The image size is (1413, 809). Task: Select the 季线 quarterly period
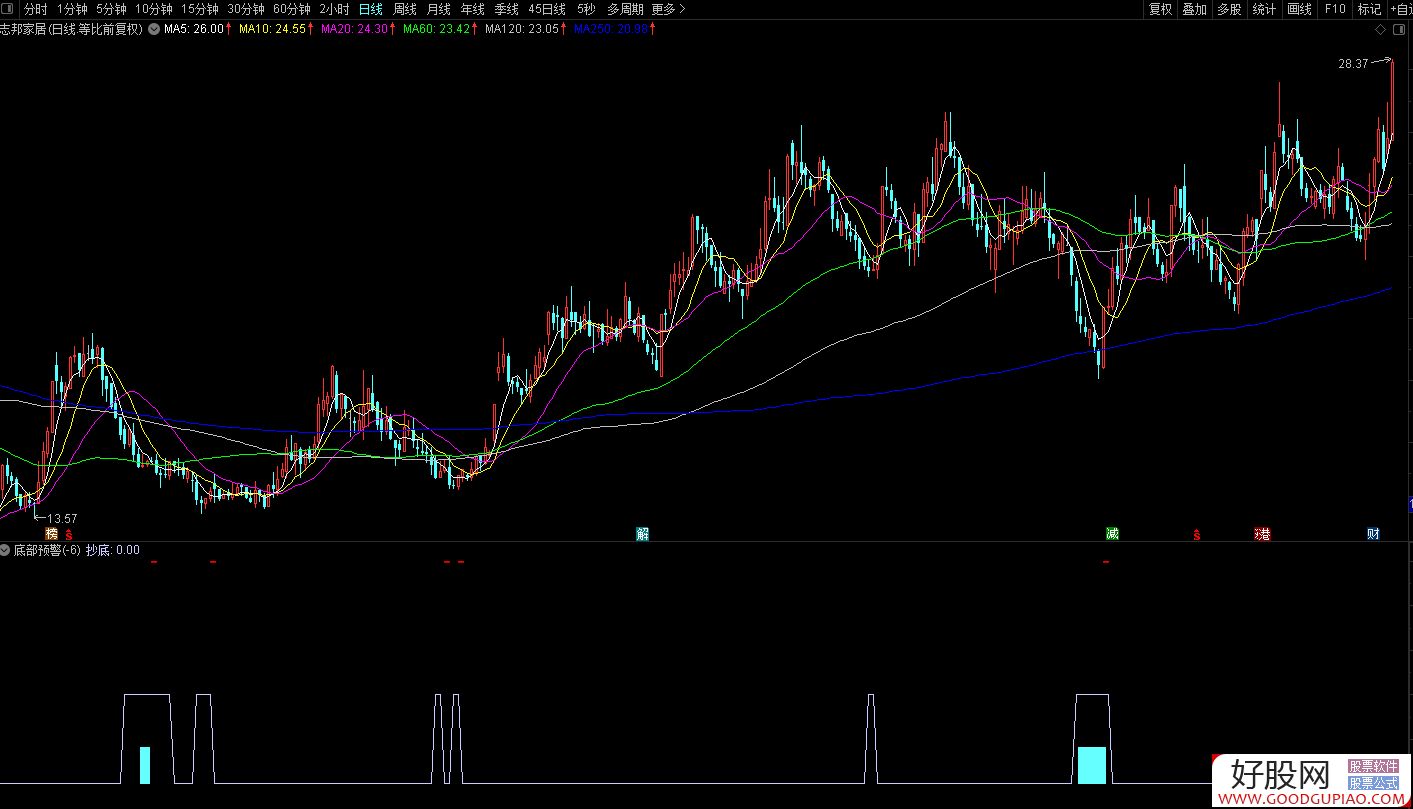click(x=507, y=9)
